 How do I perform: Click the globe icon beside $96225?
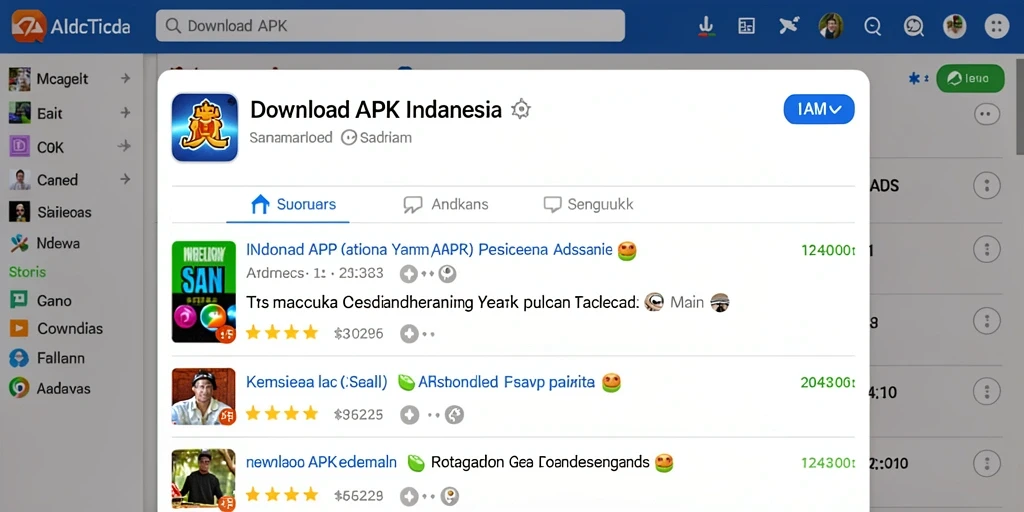pyautogui.click(x=454, y=414)
